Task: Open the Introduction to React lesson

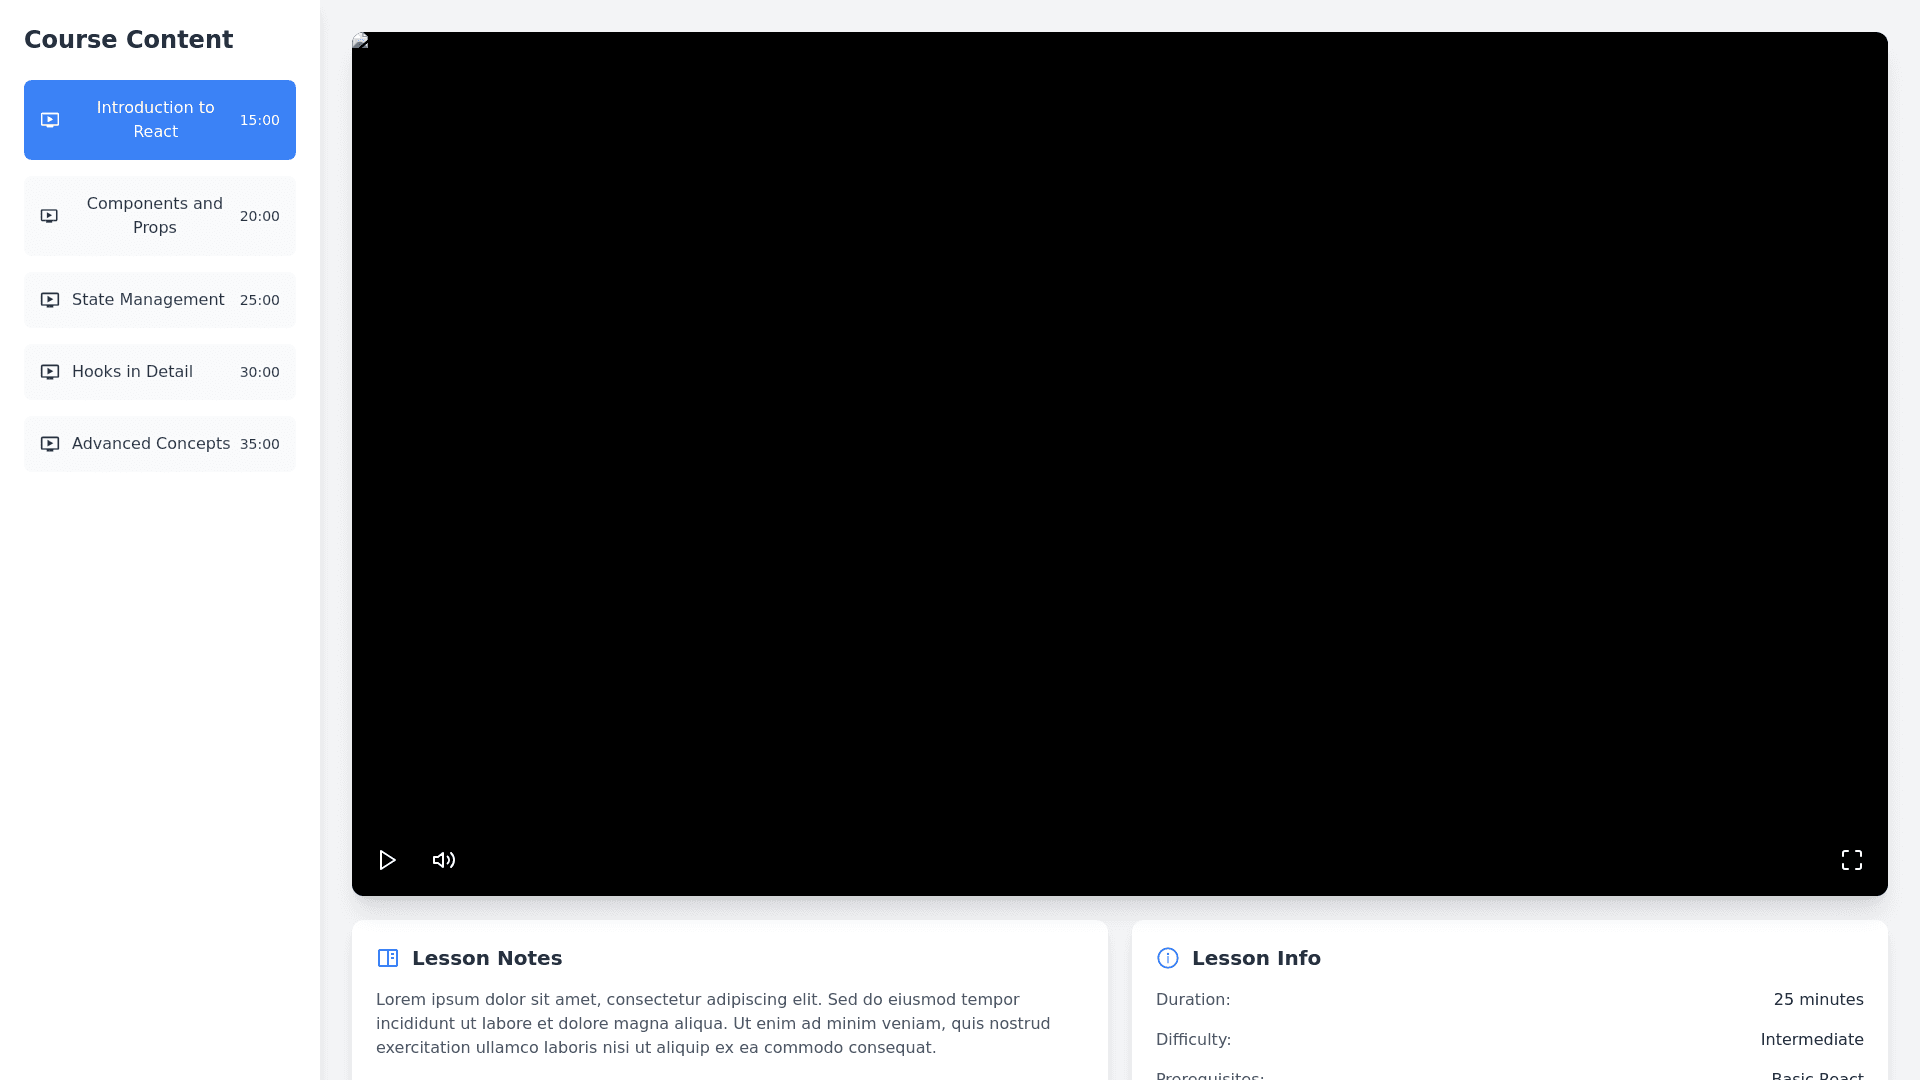Action: pos(156,120)
